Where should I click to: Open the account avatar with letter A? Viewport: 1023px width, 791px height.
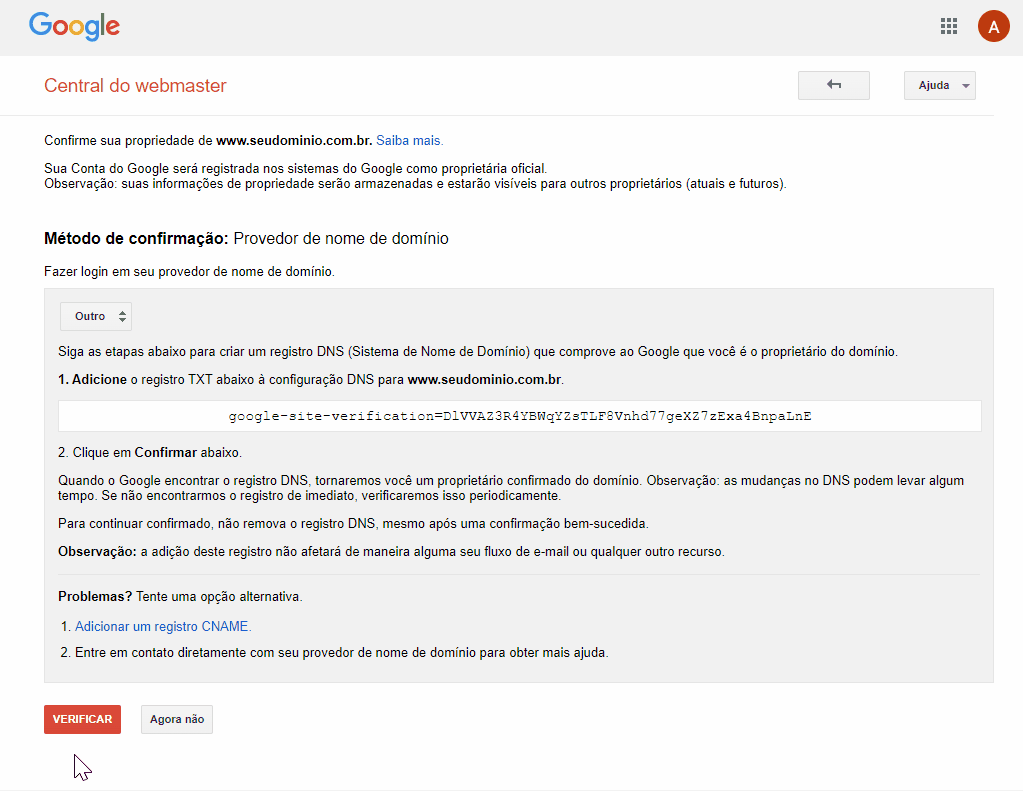(993, 26)
